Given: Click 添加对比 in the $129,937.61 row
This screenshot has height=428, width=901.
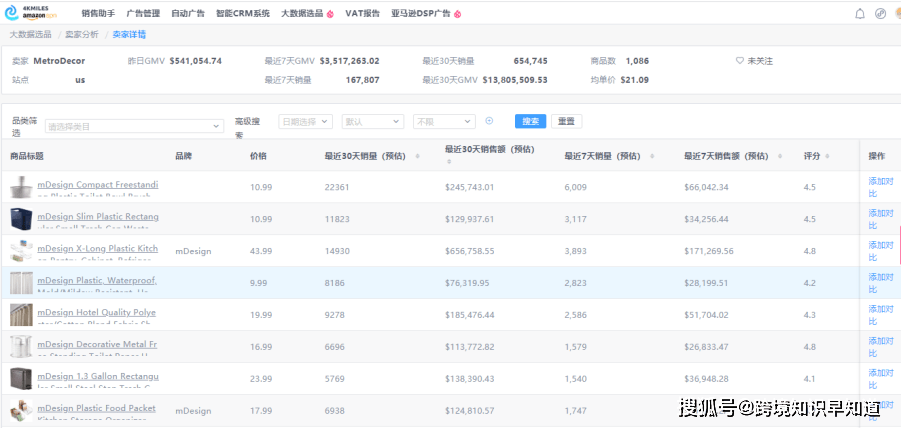Looking at the screenshot, I should (x=881, y=219).
